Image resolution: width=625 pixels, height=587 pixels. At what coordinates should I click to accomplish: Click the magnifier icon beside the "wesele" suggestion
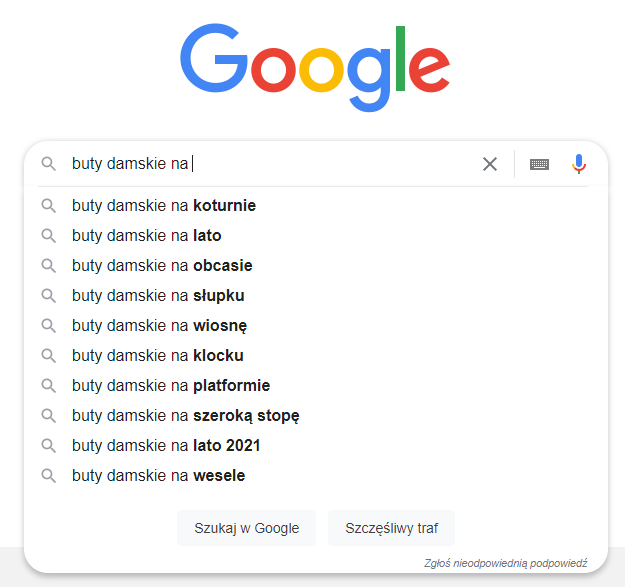48,476
